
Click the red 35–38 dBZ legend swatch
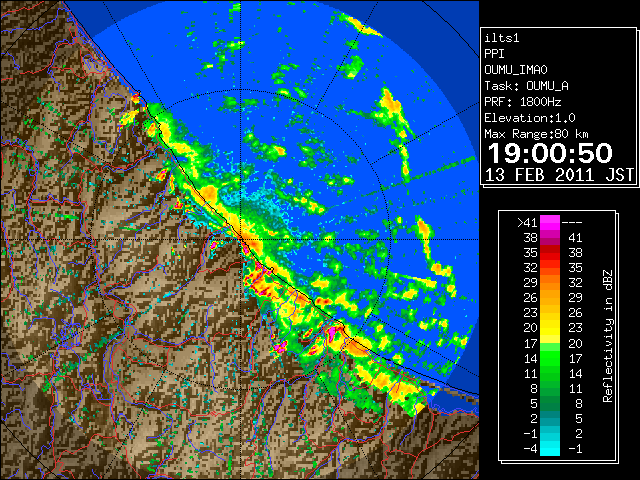click(x=550, y=252)
